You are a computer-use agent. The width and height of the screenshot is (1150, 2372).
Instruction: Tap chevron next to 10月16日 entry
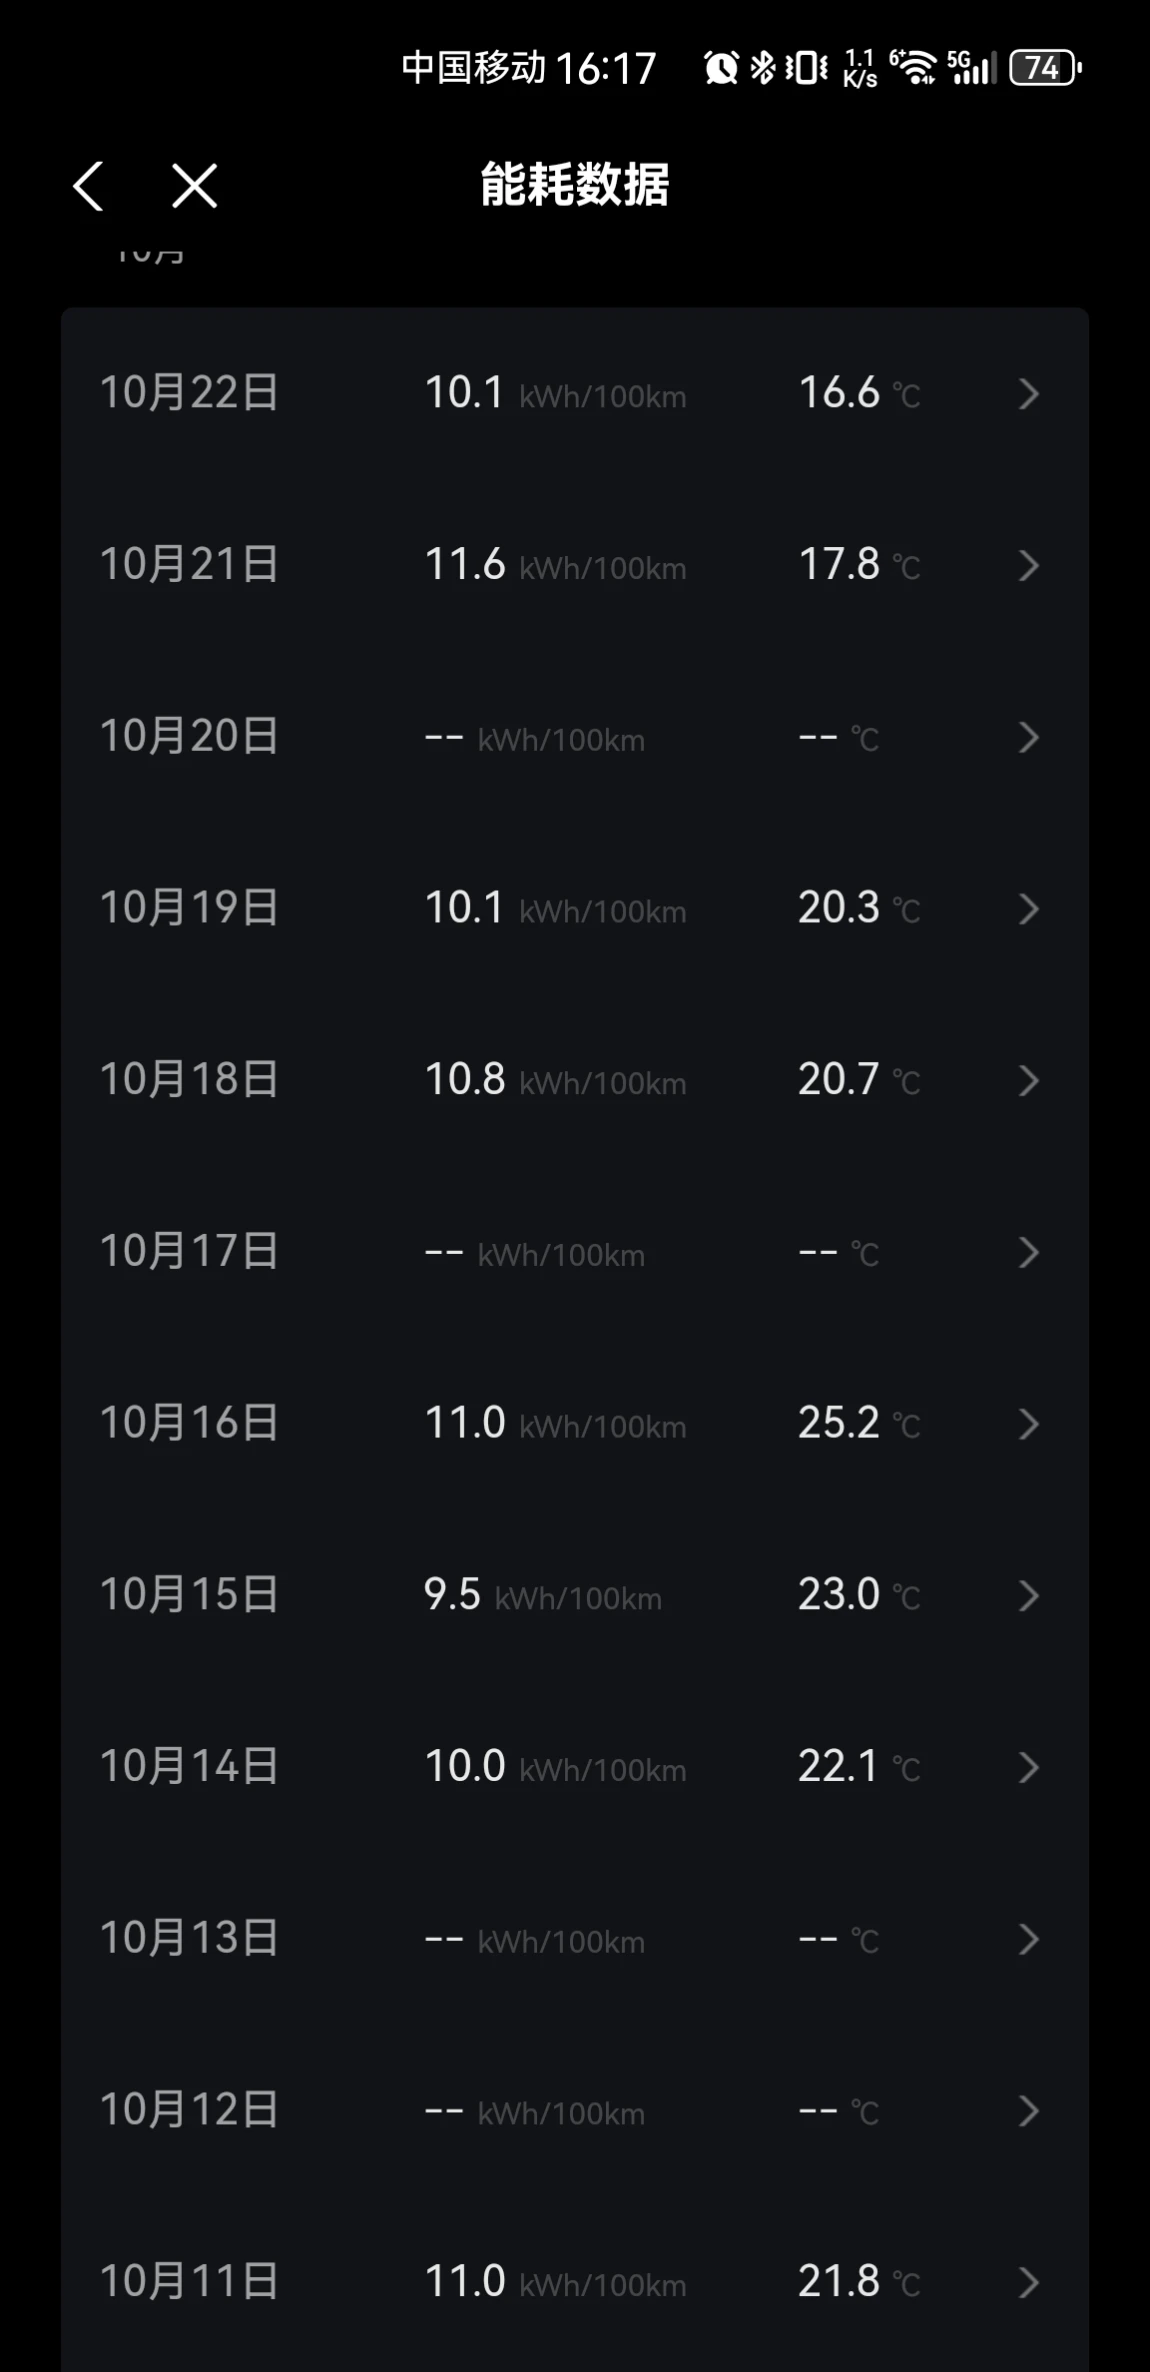click(1028, 1424)
